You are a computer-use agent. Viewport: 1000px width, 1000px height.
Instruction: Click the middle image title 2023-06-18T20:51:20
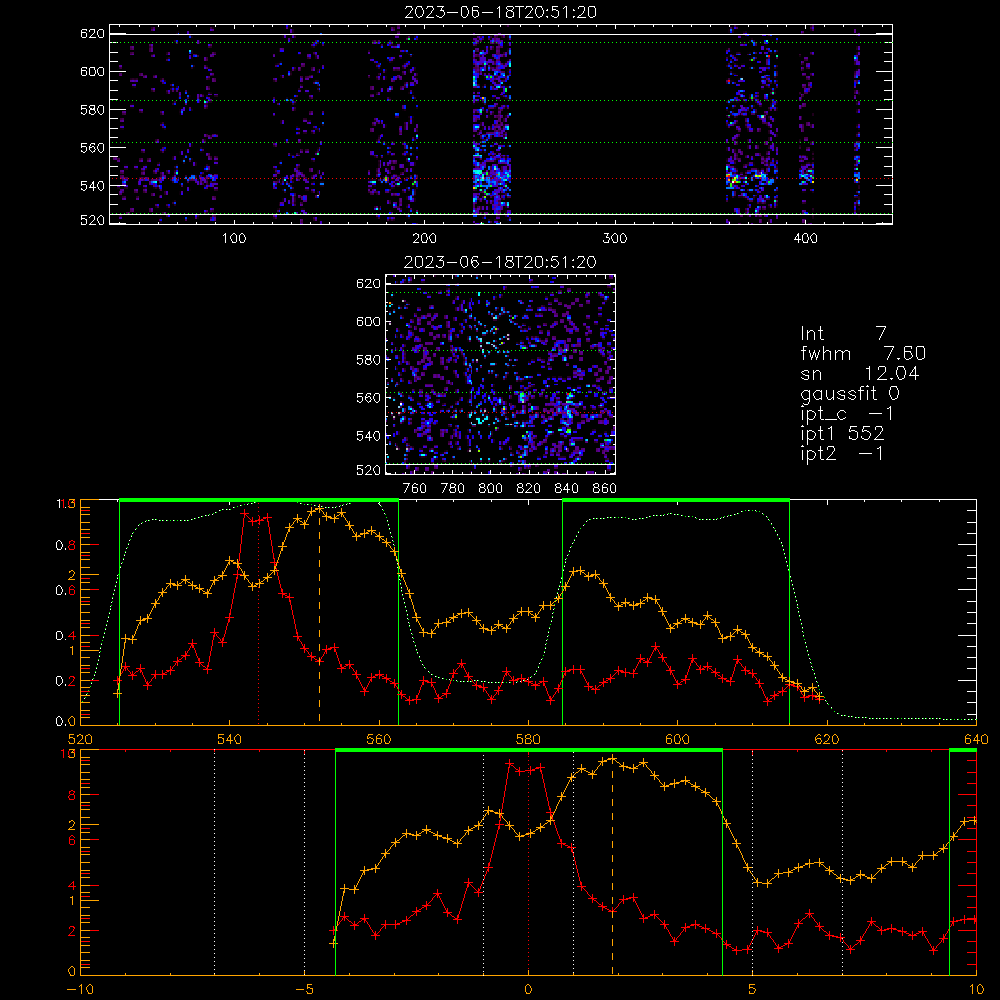(501, 262)
